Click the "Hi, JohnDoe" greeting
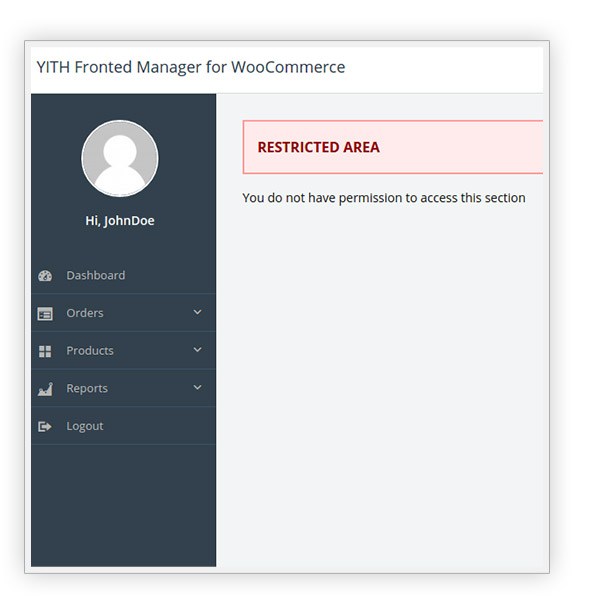Image resolution: width=600 pixels, height=607 pixels. pos(120,221)
